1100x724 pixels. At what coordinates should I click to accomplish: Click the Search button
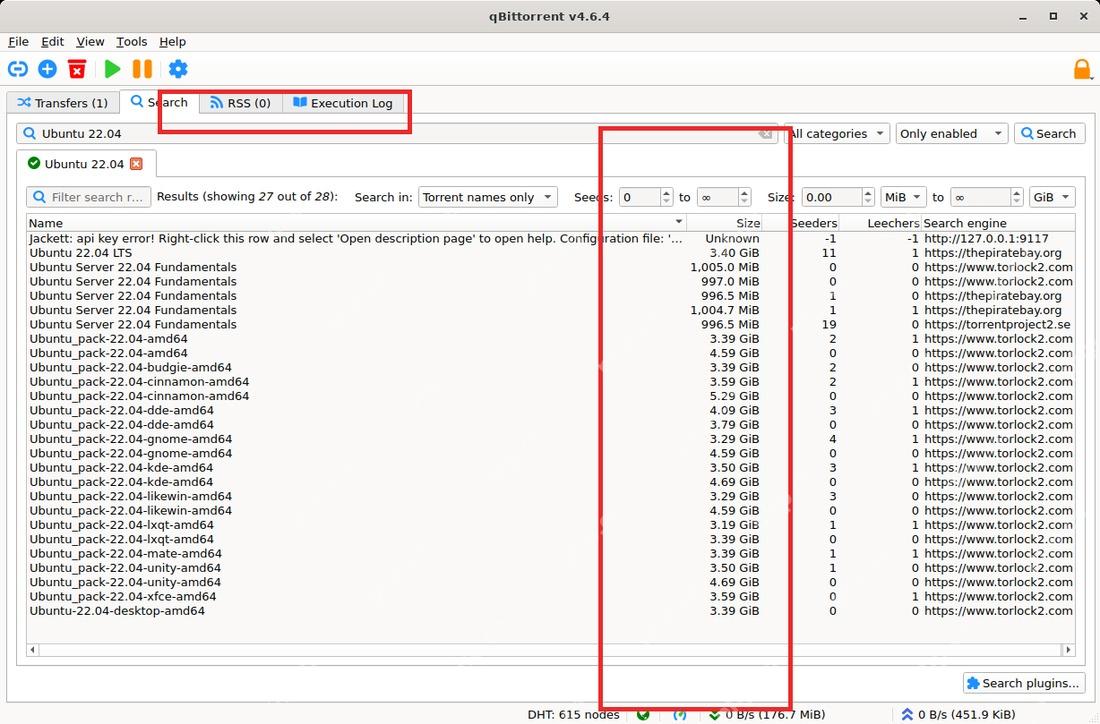pos(1049,133)
